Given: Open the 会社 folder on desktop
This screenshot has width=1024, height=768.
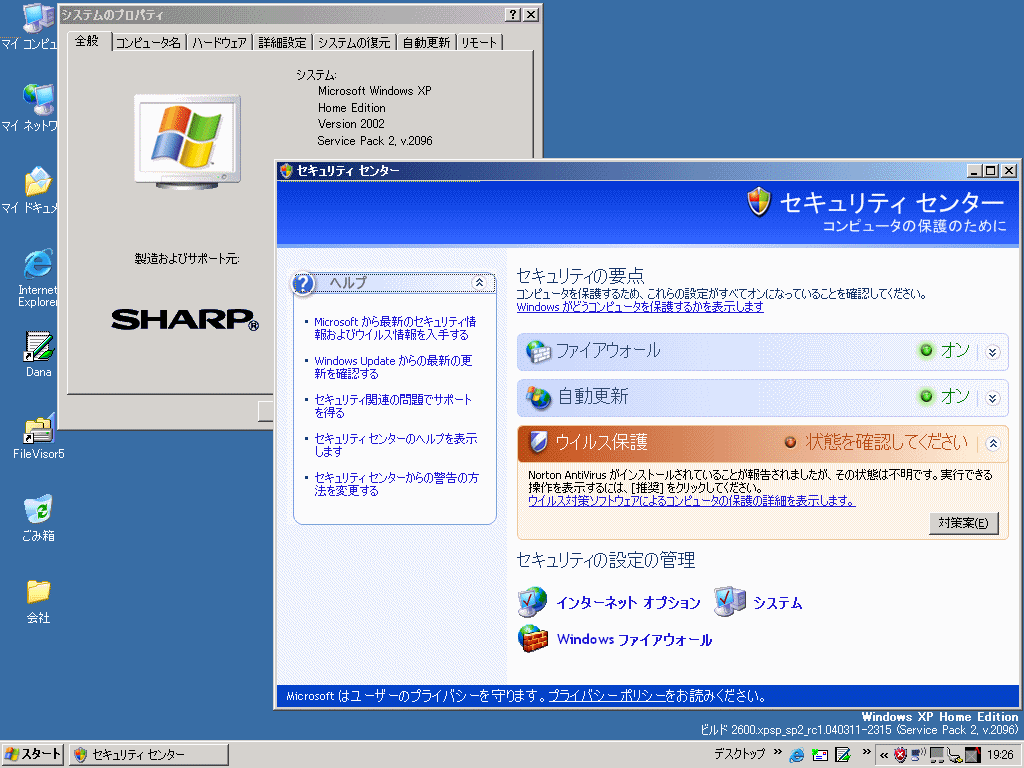Looking at the screenshot, I should point(38,592).
